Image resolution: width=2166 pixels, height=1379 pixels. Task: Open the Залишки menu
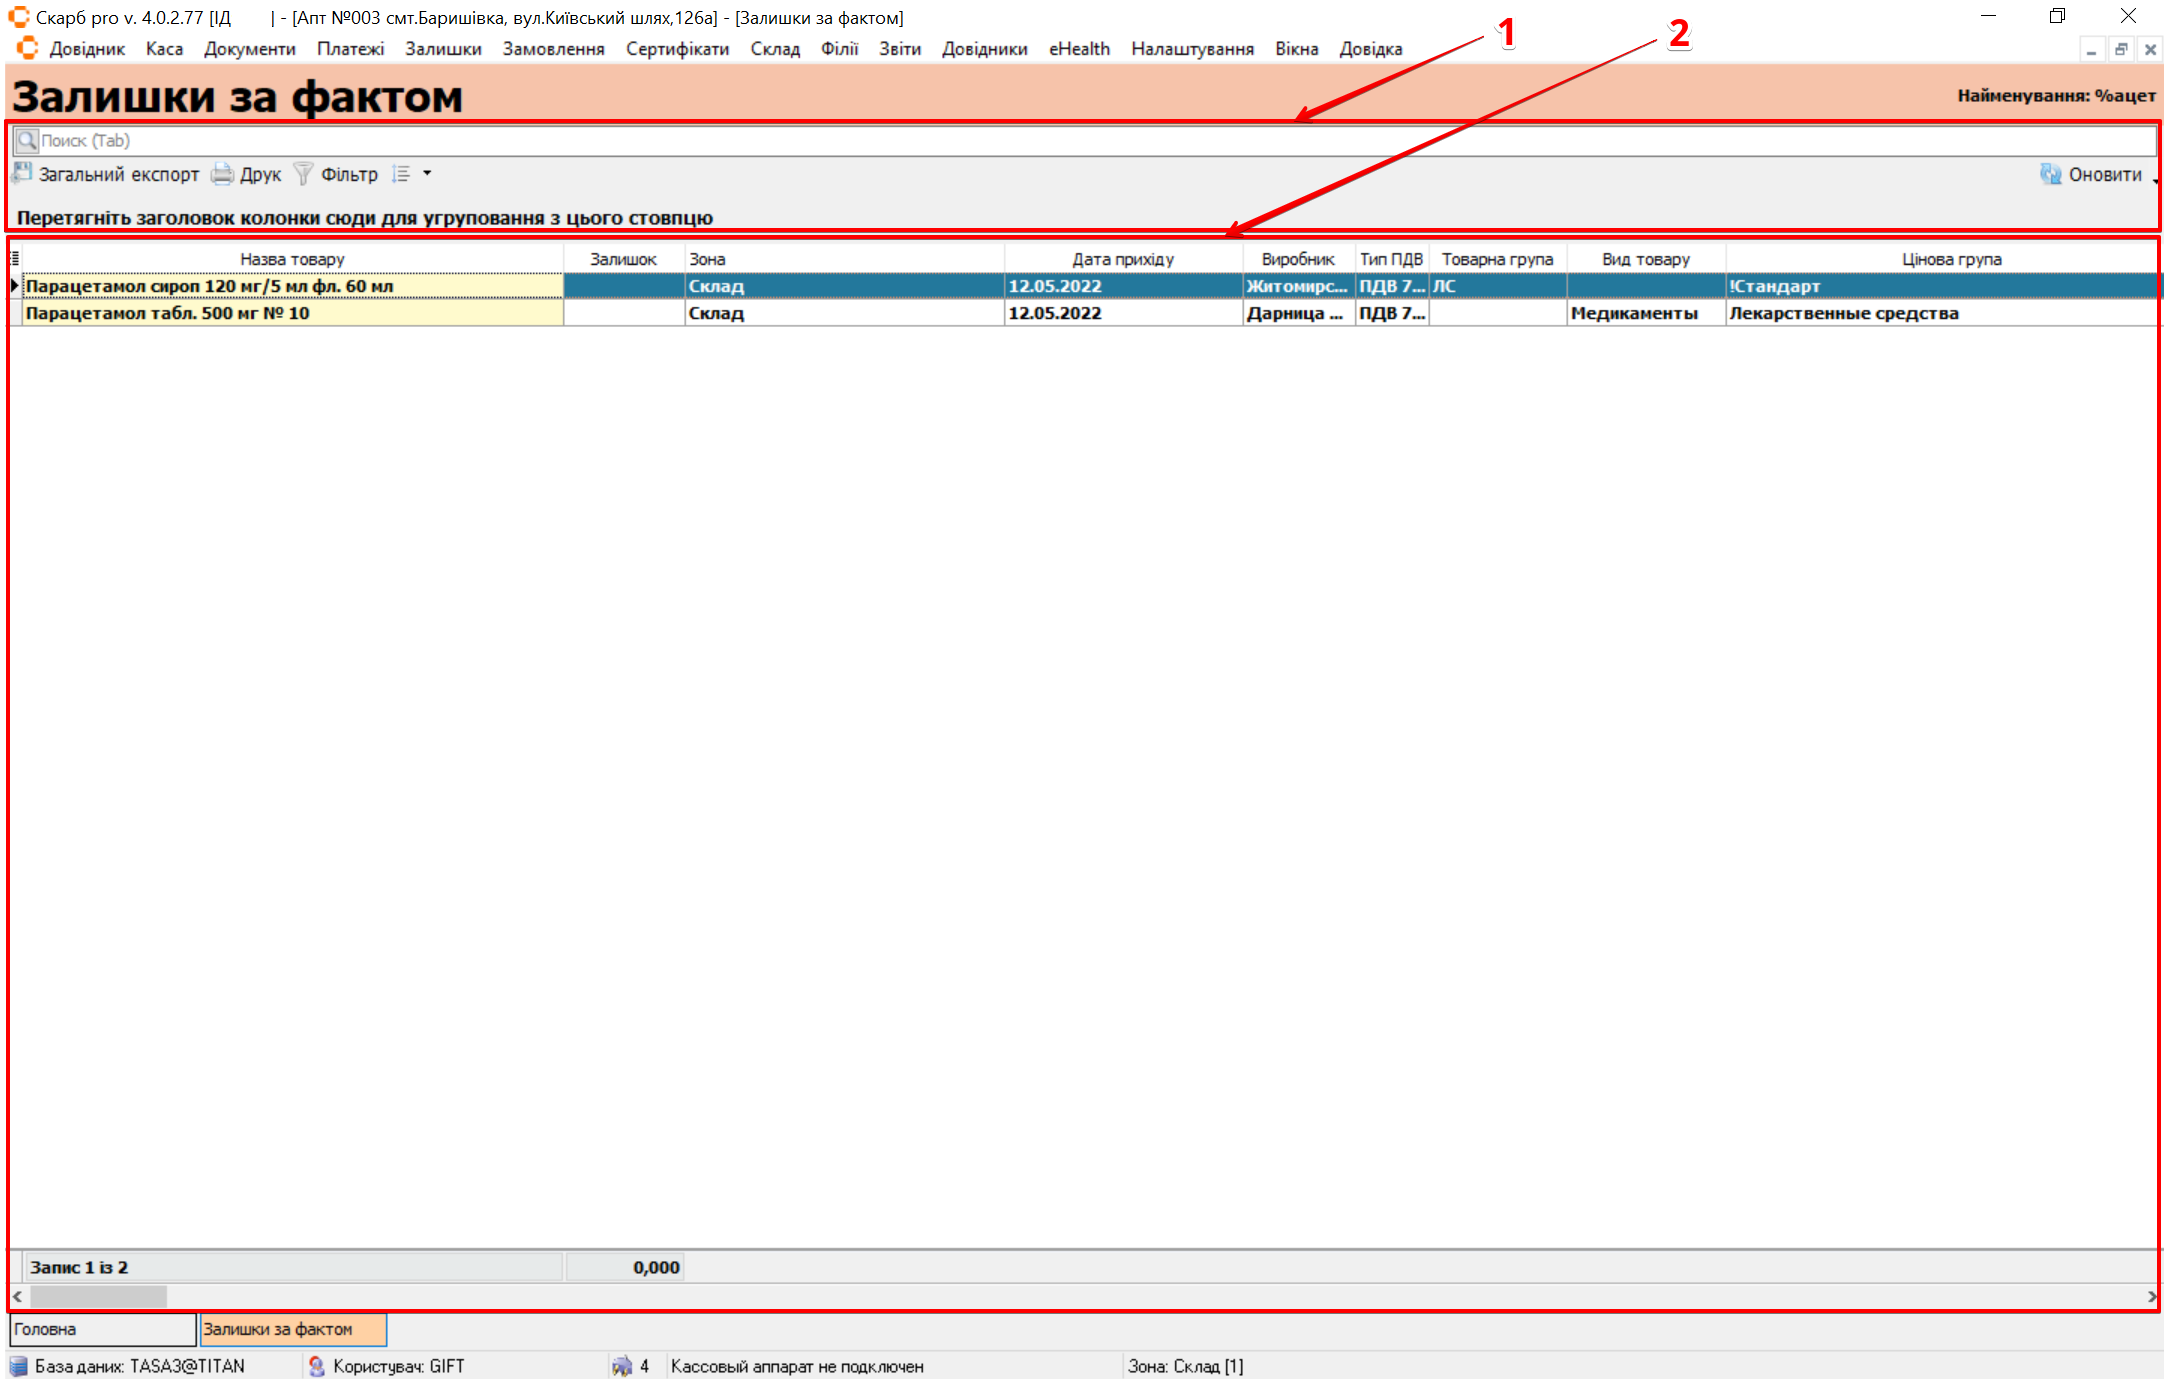443,49
